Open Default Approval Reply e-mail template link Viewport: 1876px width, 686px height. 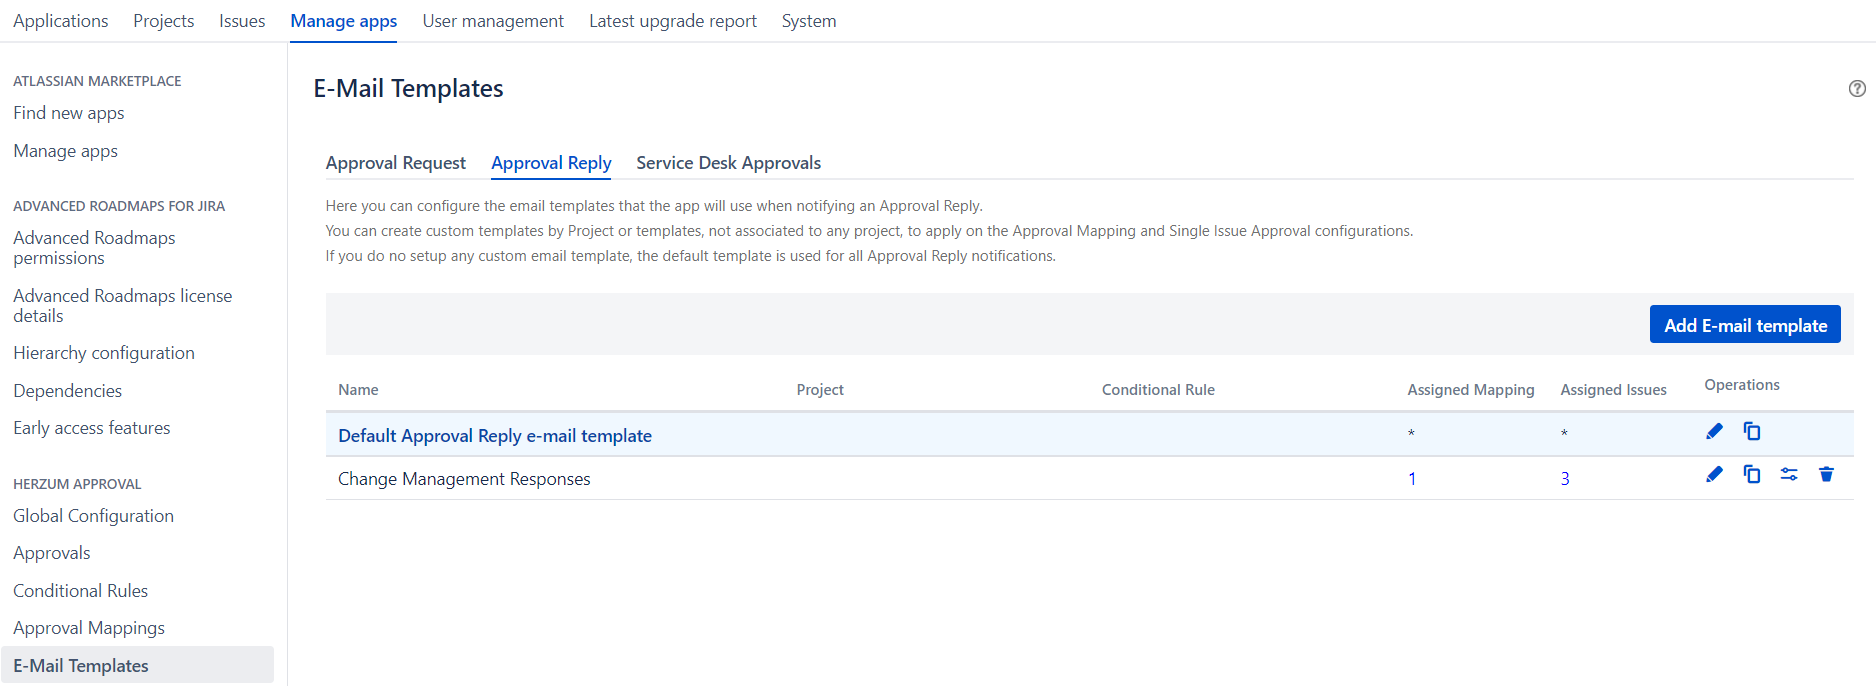(x=495, y=436)
